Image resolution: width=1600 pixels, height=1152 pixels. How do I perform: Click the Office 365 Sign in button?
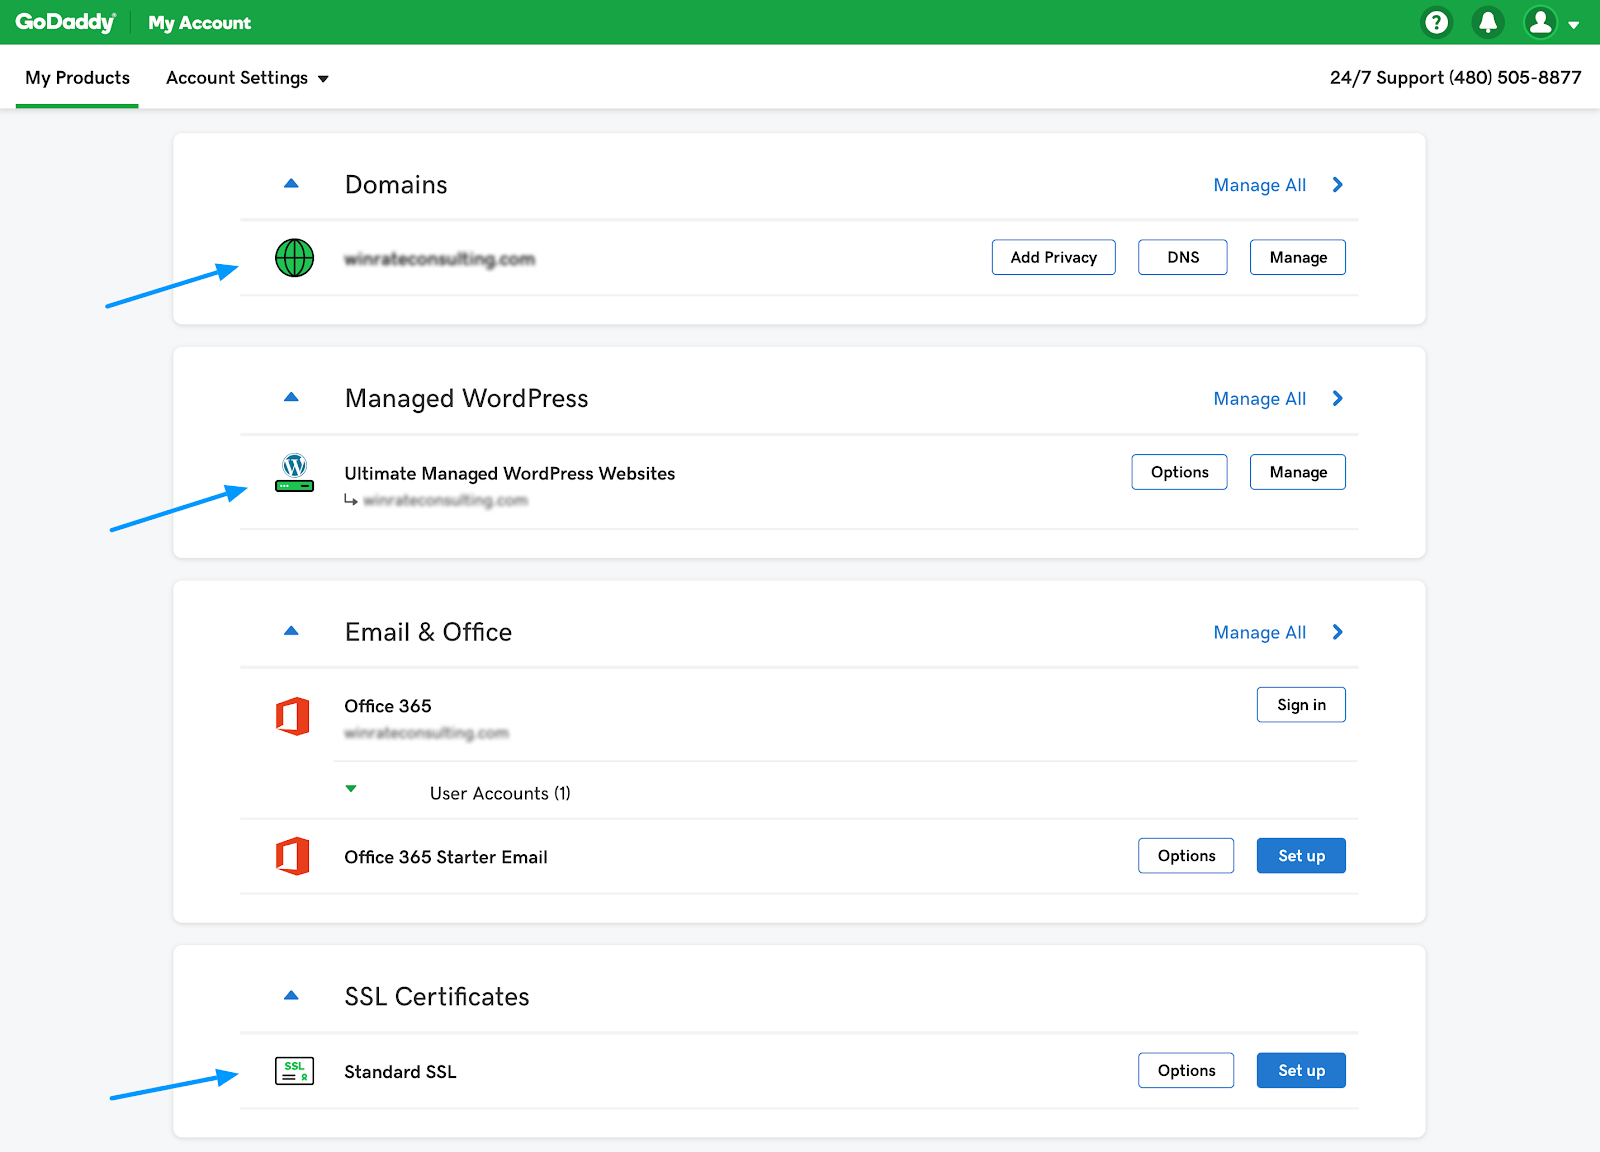coord(1301,705)
